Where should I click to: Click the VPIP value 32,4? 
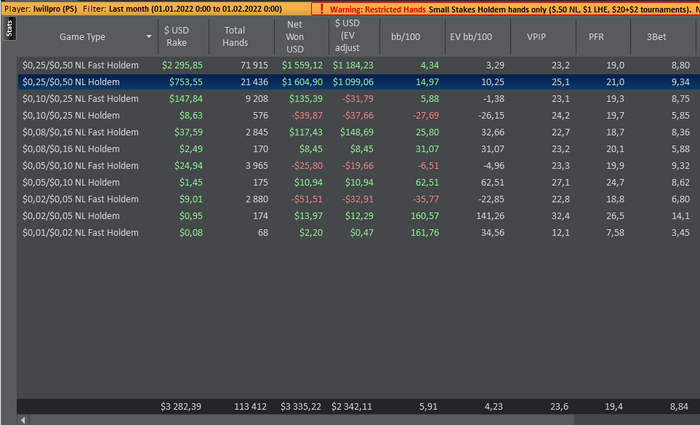tap(561, 216)
